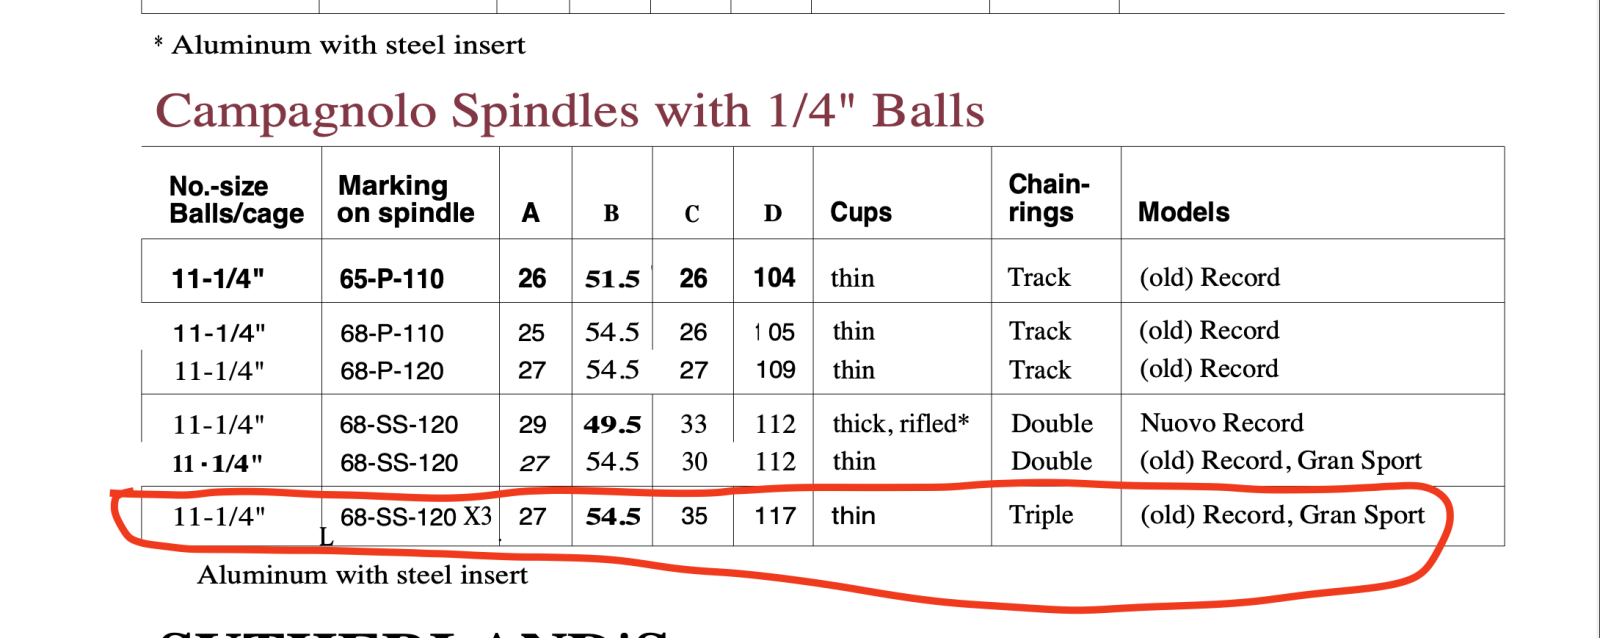Viewport: 1600px width, 638px height.
Task: Click the Triple chainrings cell
Action: pos(1041,515)
